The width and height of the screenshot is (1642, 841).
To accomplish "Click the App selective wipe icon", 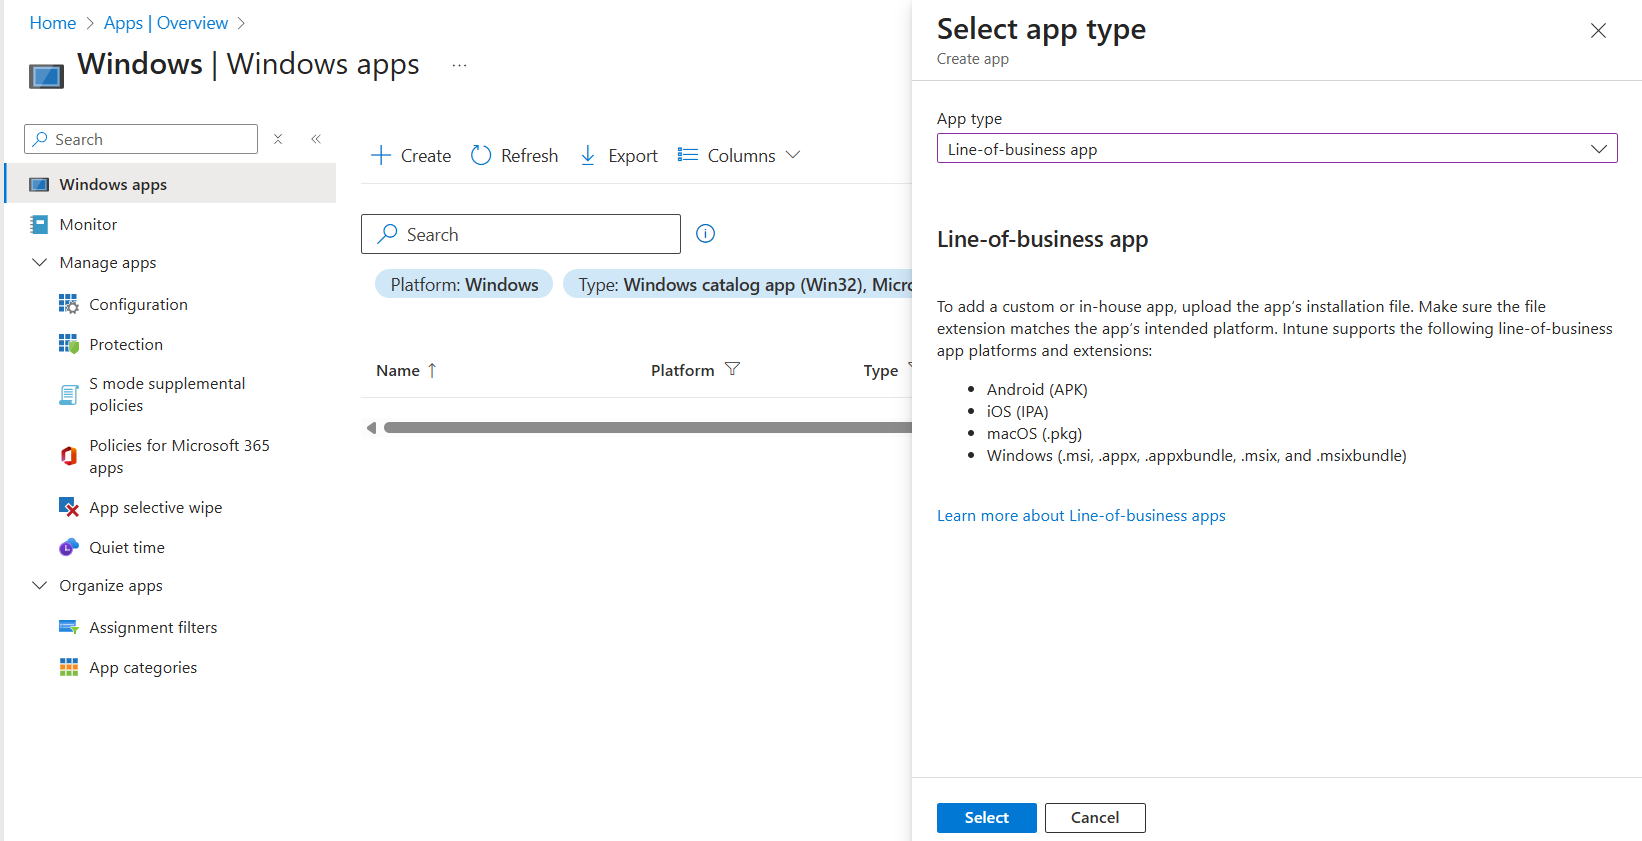I will pos(68,507).
